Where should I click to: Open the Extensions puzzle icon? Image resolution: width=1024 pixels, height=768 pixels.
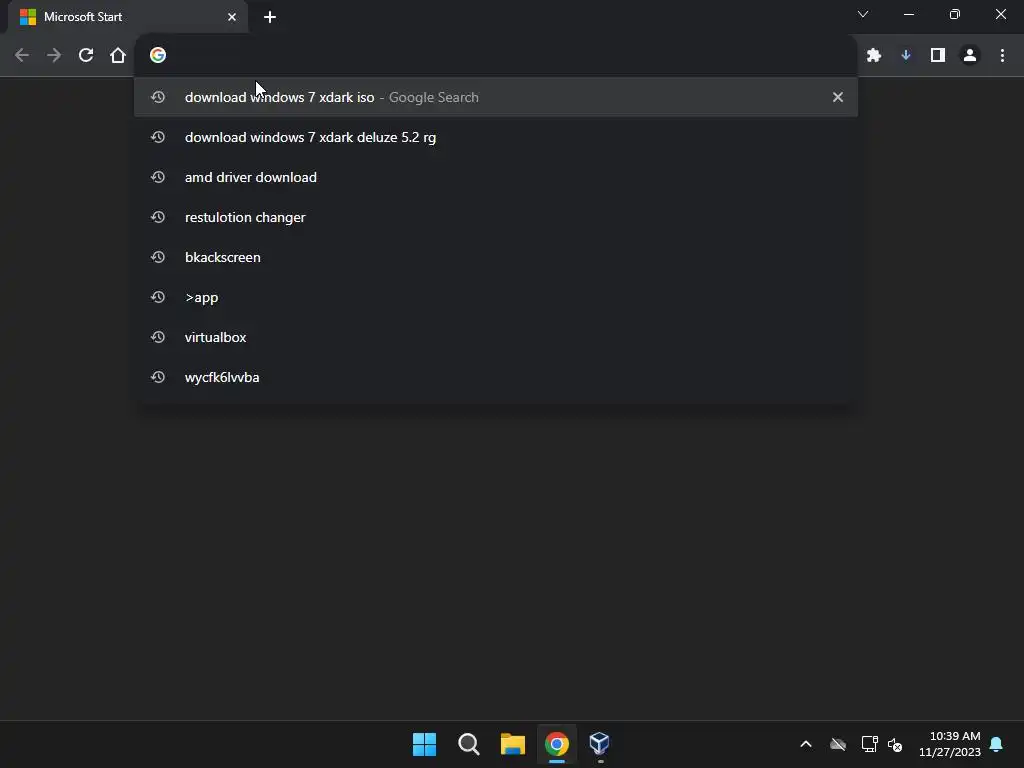tap(874, 56)
